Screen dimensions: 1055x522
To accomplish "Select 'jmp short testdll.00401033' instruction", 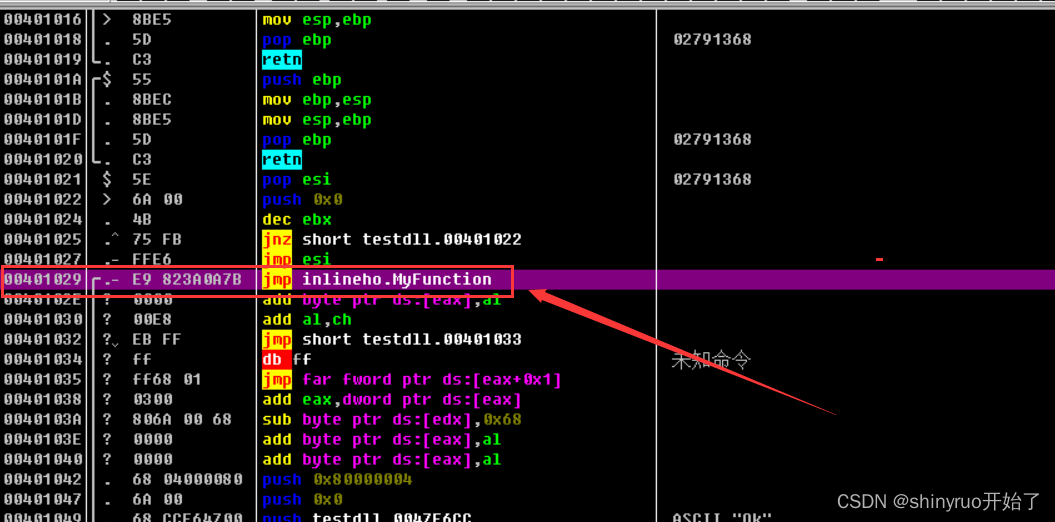I will 392,339.
